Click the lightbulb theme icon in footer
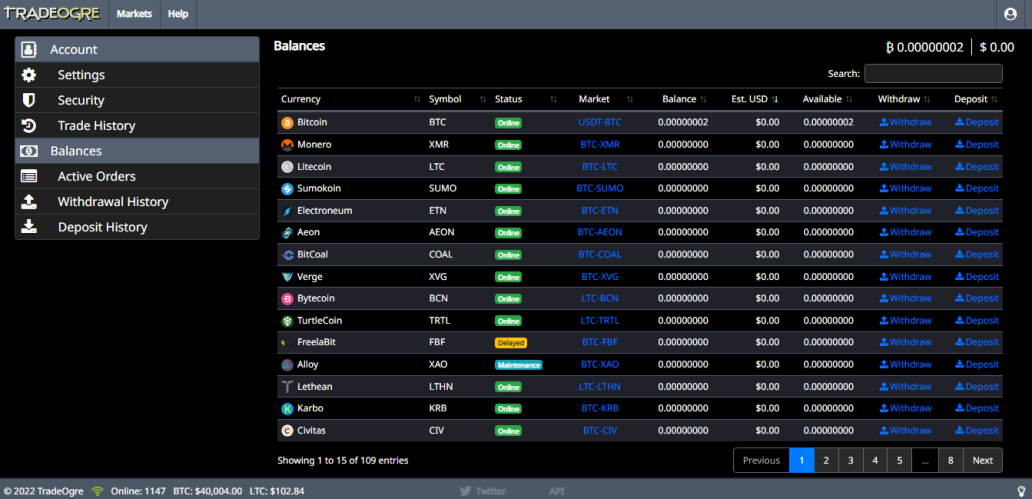The image size is (1032, 499). (1021, 491)
